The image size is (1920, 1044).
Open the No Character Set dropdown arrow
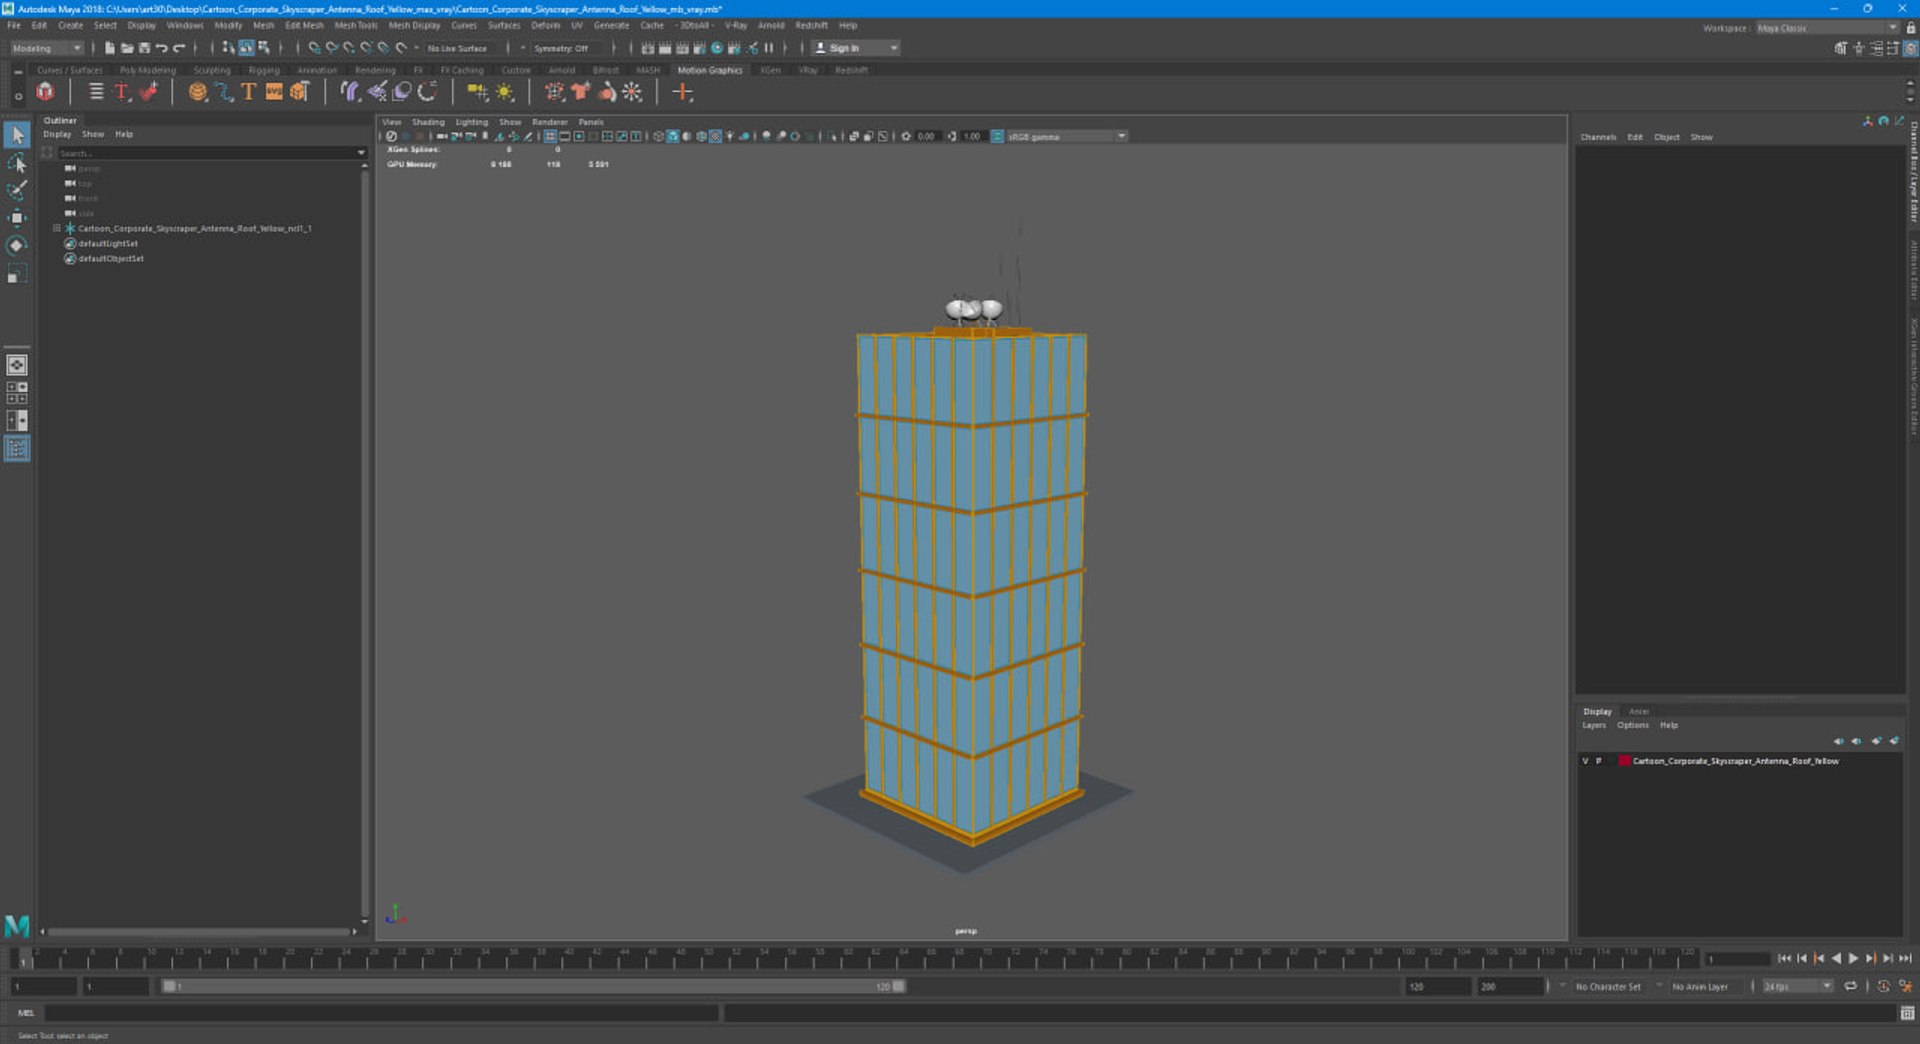tap(1562, 986)
